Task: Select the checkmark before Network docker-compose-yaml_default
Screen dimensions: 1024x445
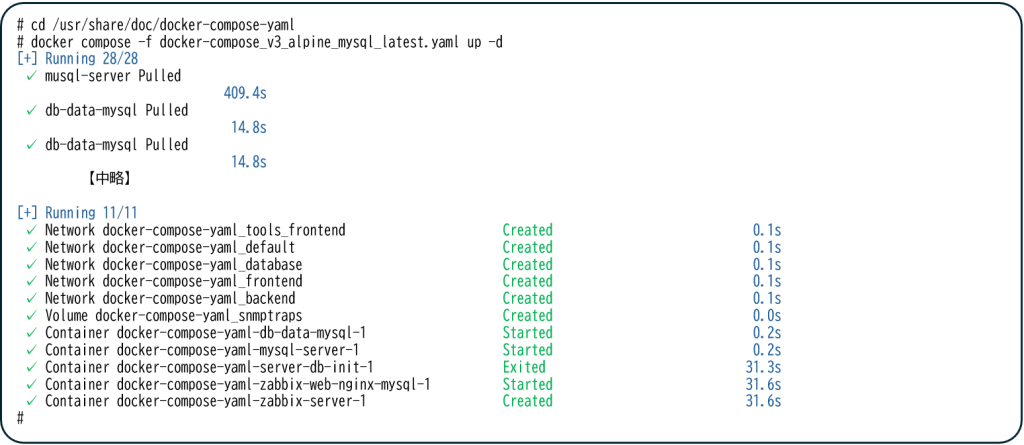Action: point(32,247)
